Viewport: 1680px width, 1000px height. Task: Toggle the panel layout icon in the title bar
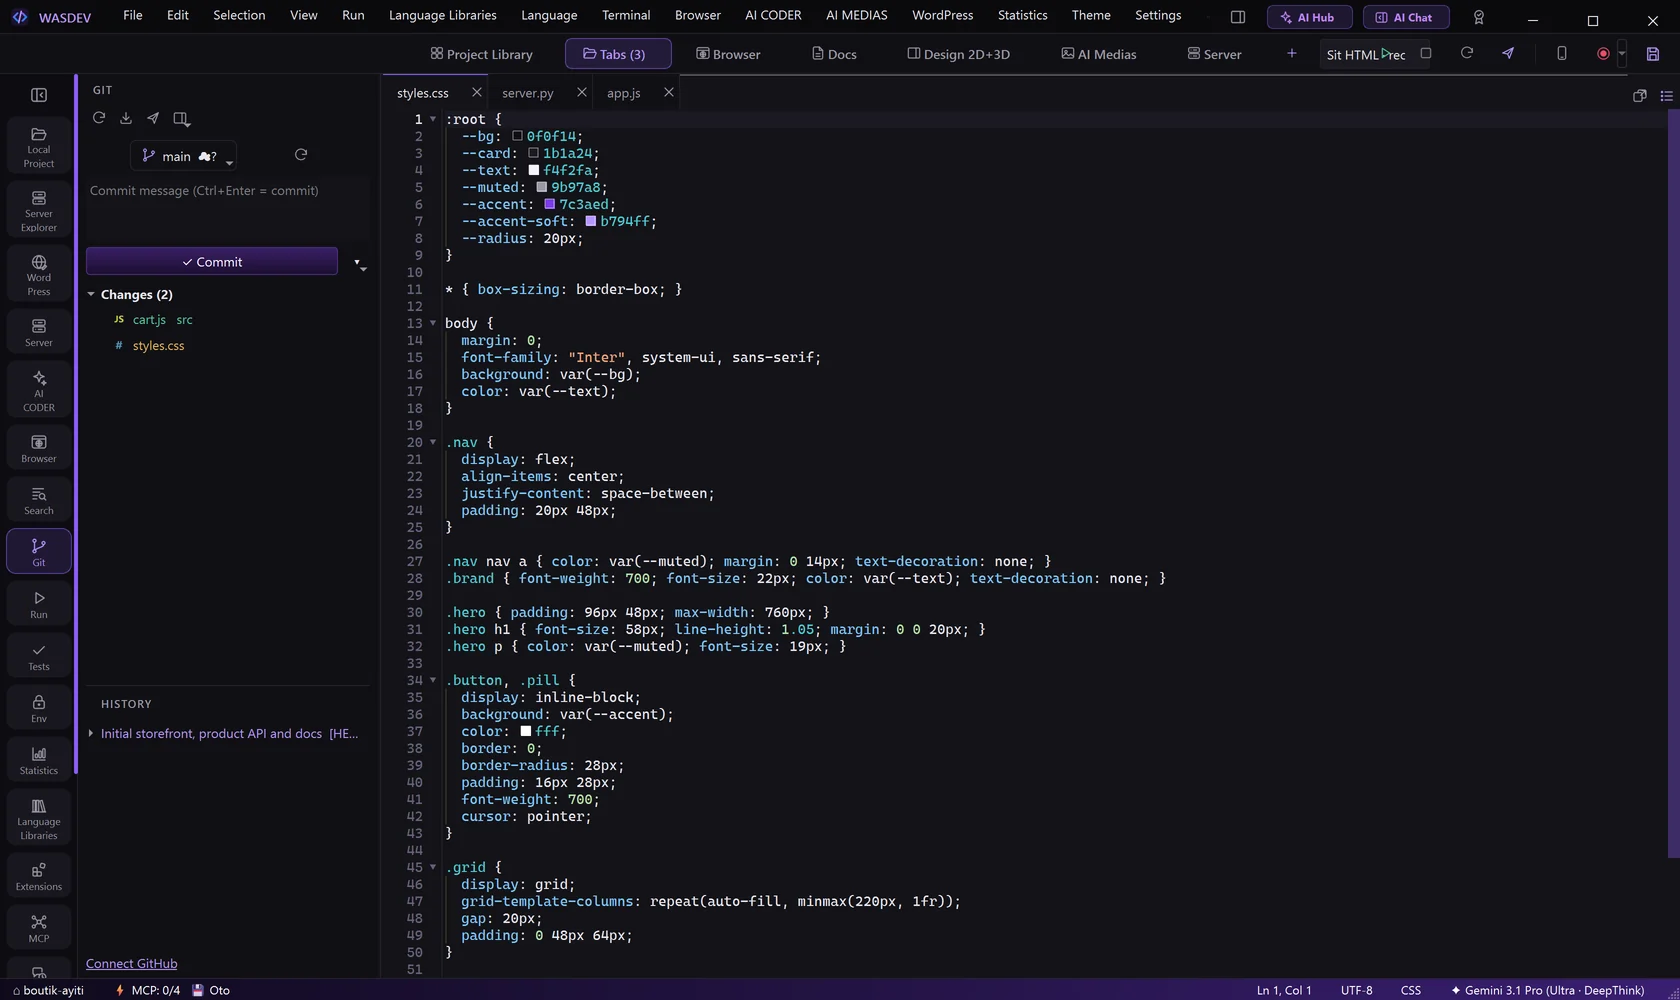coord(1238,17)
